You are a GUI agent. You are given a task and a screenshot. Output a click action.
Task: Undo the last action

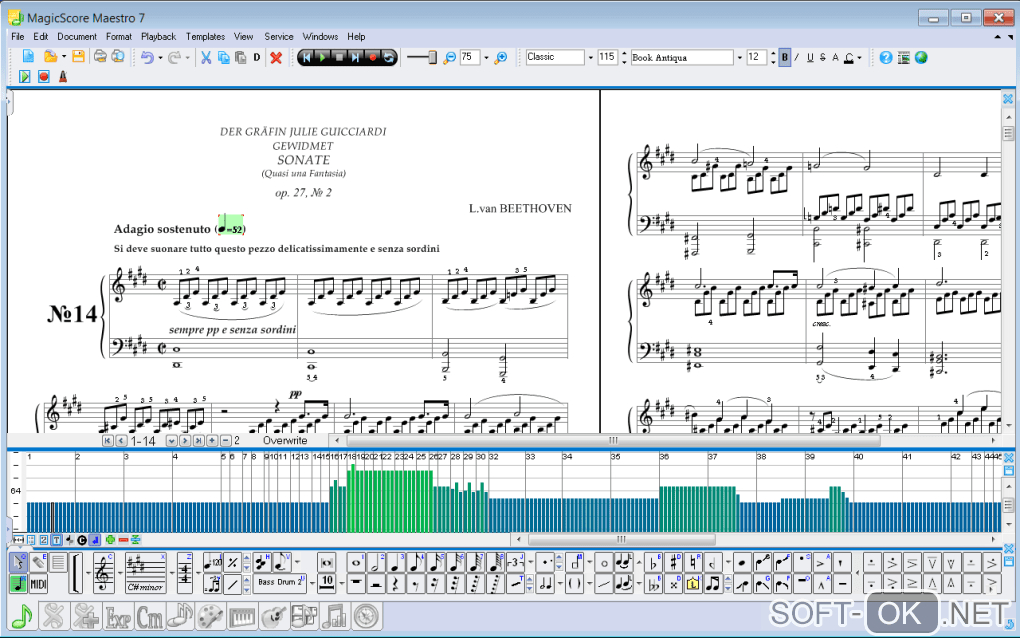(147, 58)
